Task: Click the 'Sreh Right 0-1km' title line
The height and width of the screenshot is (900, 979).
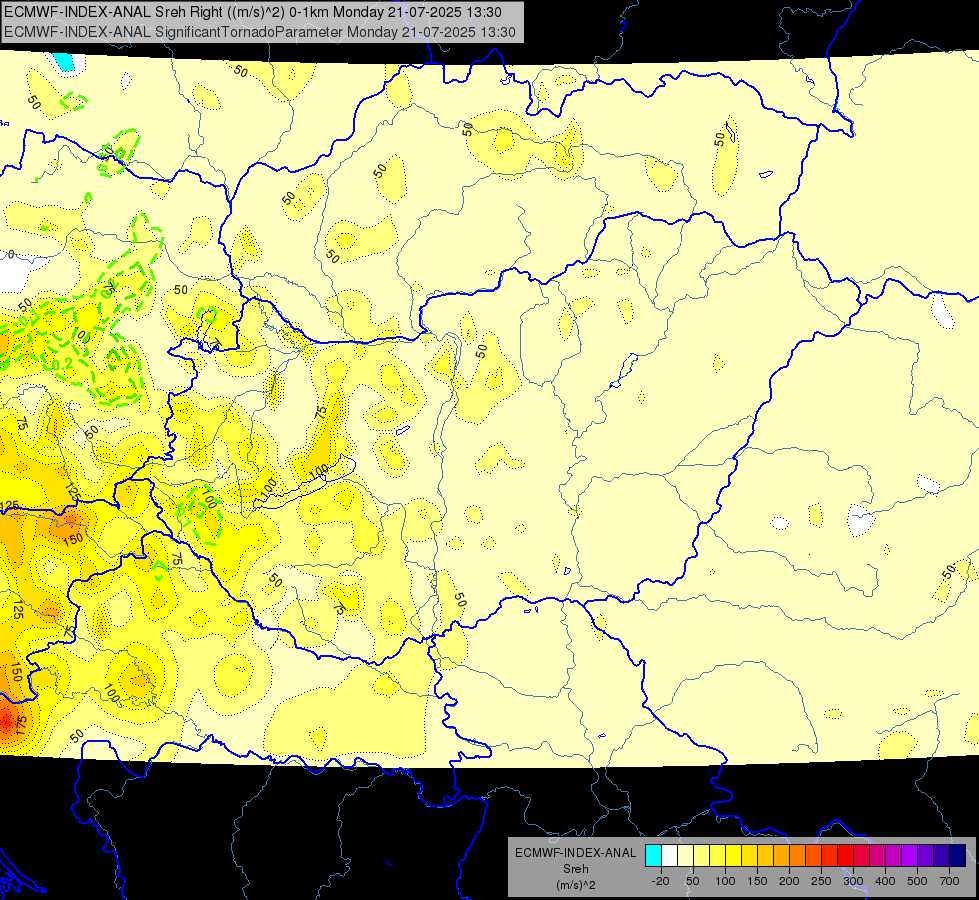Action: (x=253, y=12)
